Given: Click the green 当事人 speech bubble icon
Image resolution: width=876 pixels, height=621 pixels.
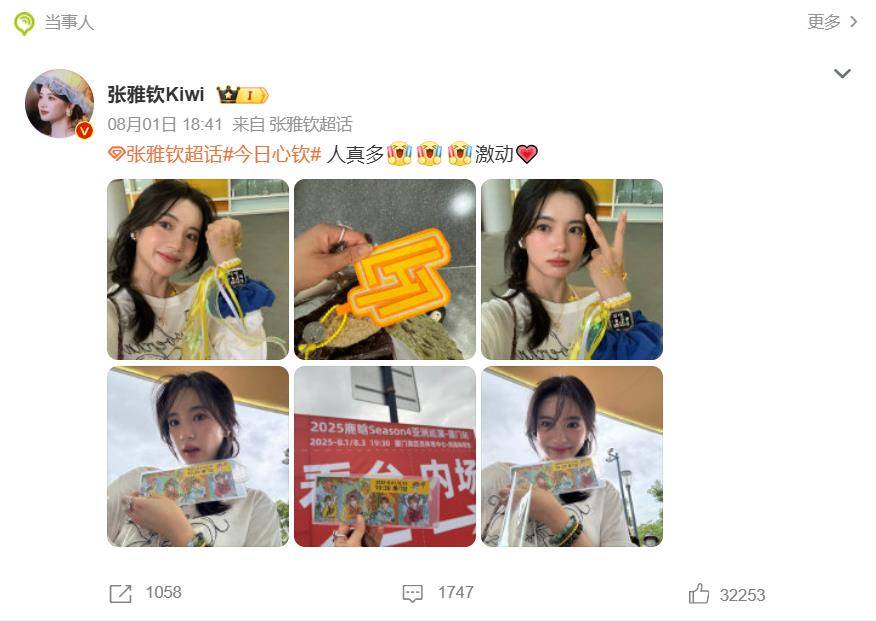Looking at the screenshot, I should click(x=24, y=23).
